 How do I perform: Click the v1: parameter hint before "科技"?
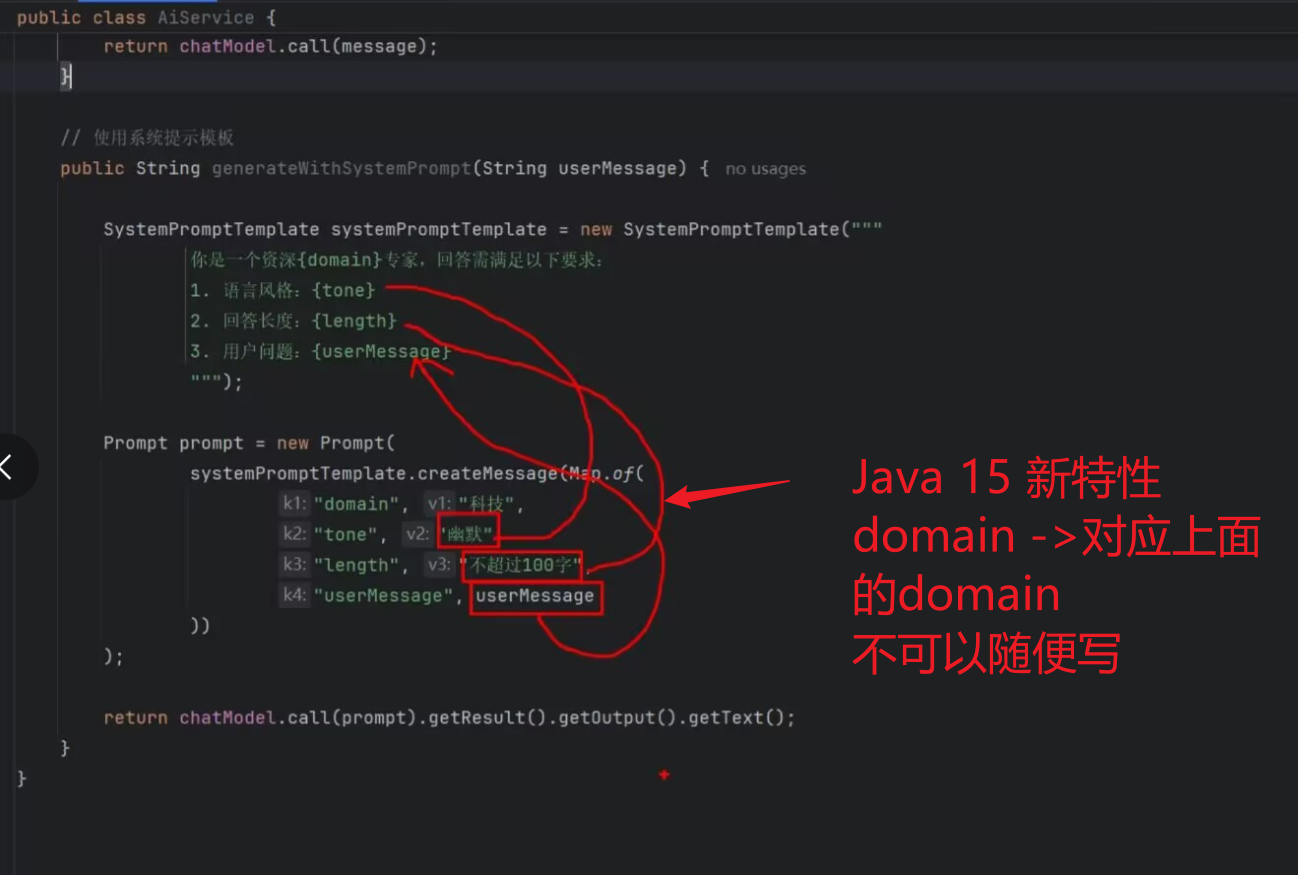coord(439,504)
